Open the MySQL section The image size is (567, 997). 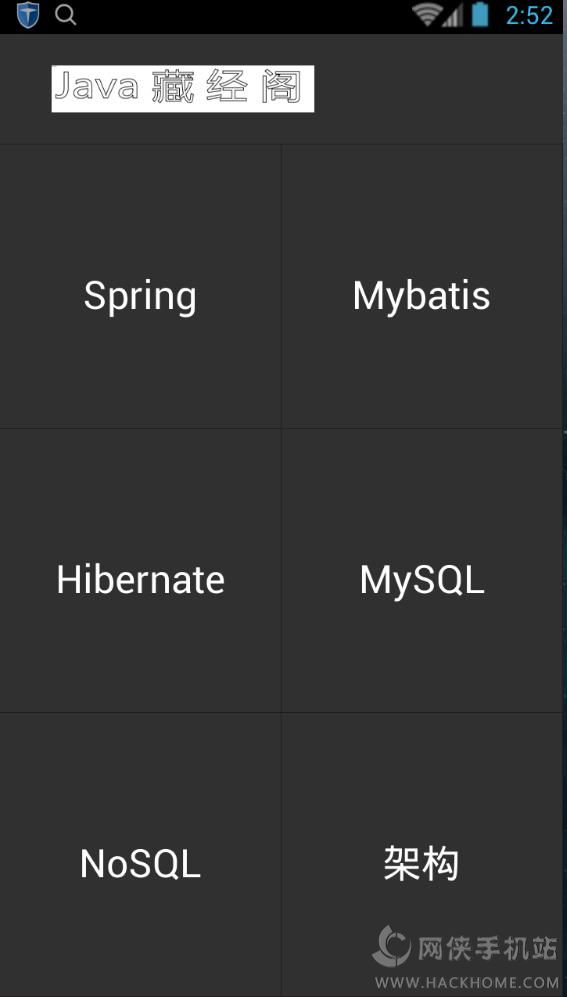pyautogui.click(x=423, y=571)
